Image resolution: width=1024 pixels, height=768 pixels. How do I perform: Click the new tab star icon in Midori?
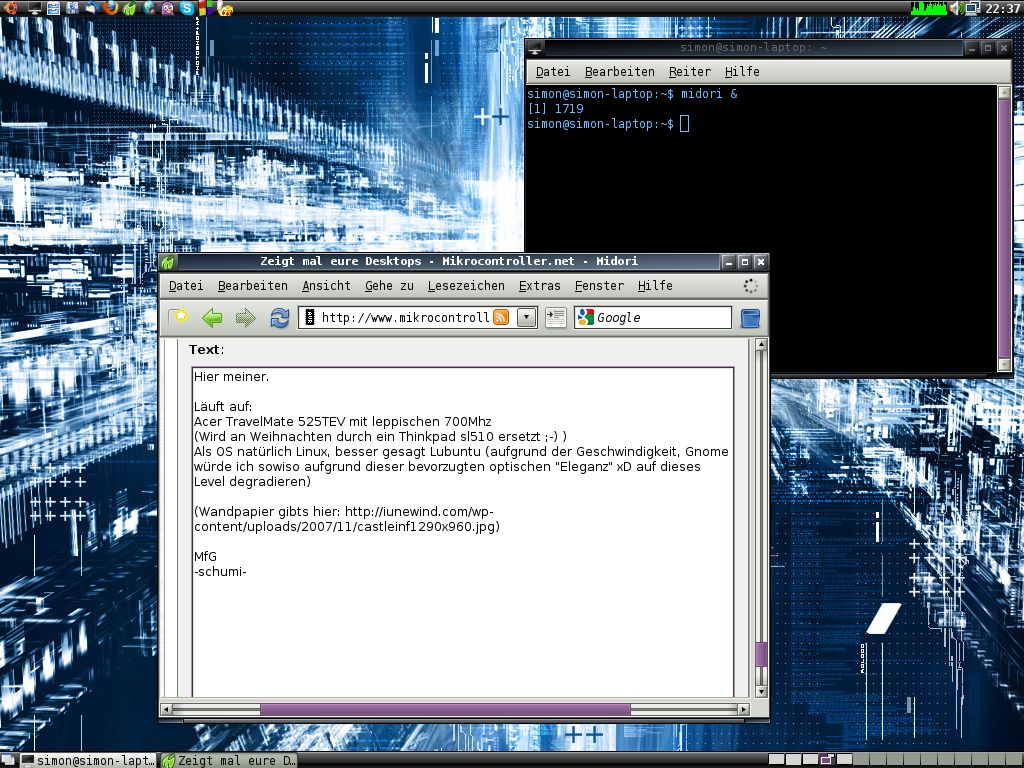click(x=178, y=317)
